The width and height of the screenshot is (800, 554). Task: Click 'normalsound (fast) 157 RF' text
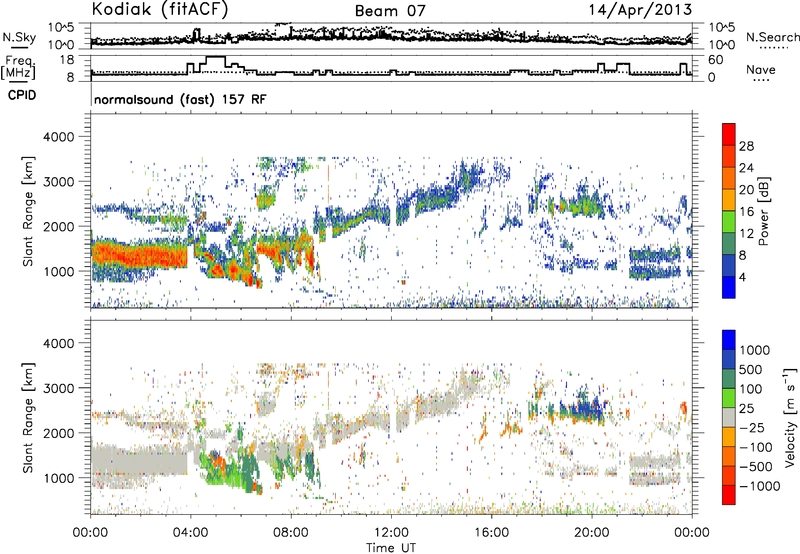(x=180, y=99)
